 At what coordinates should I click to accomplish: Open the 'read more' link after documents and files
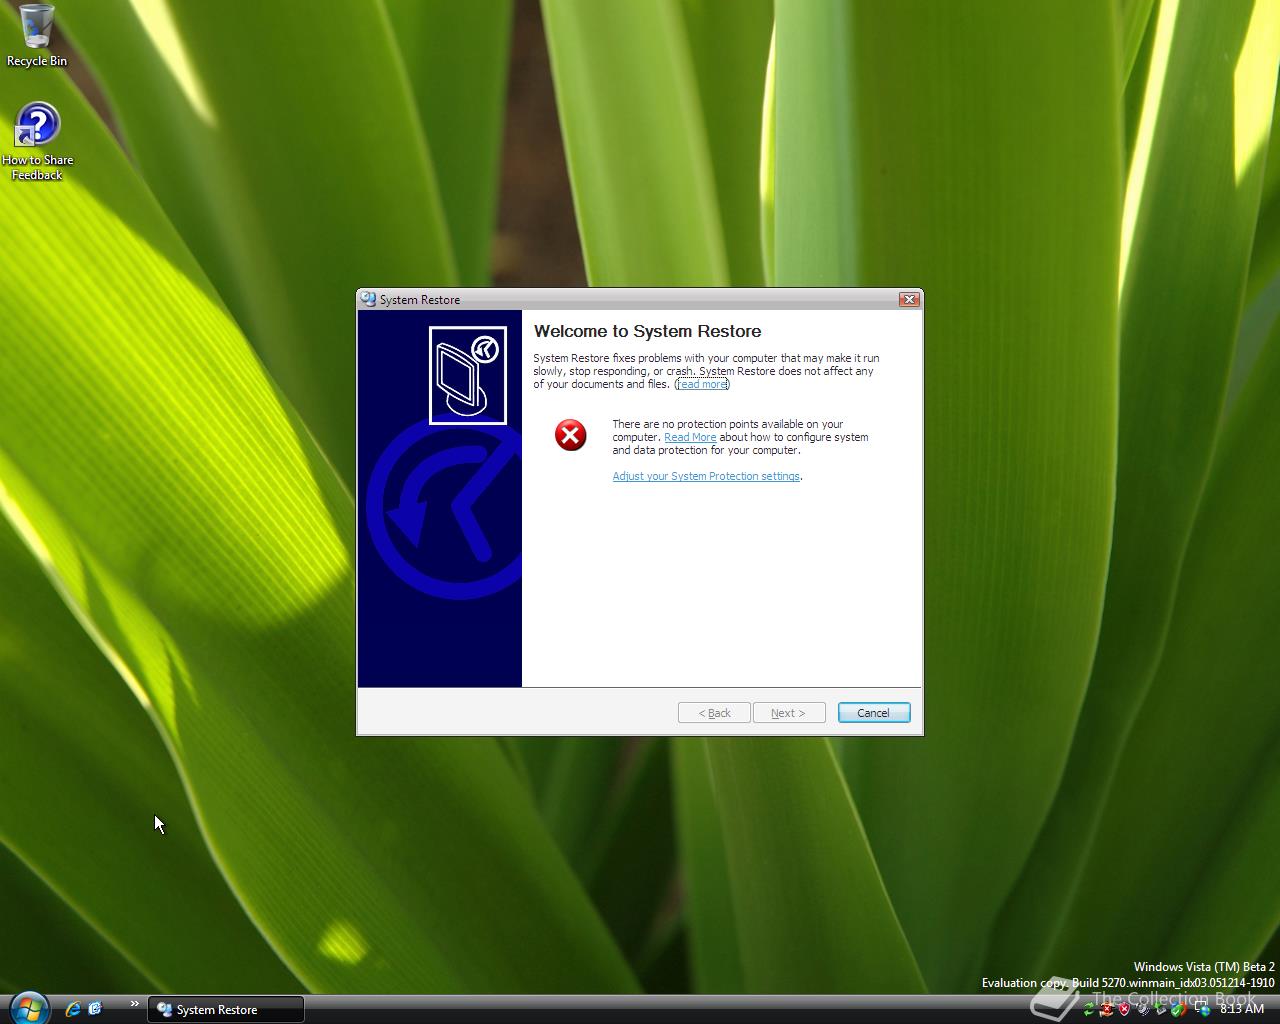pos(702,384)
